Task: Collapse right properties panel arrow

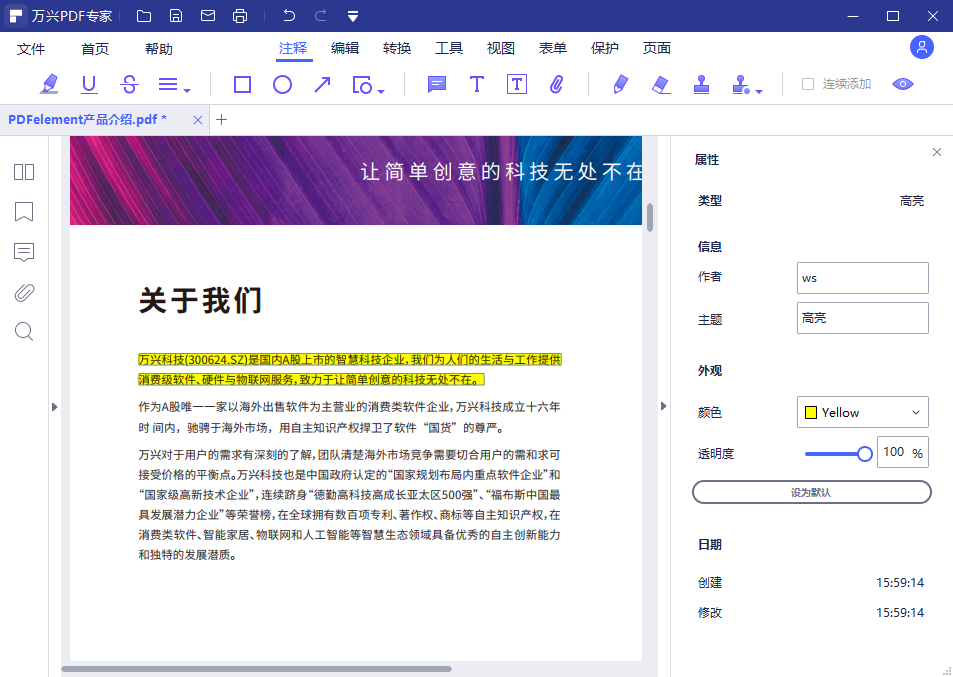Action: (x=663, y=406)
